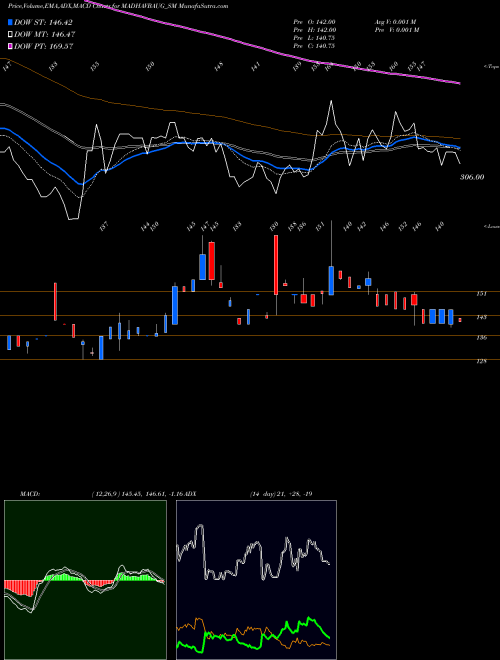
Task: Click the 'Pre V: 0.001 M' value
Action: [397, 30]
